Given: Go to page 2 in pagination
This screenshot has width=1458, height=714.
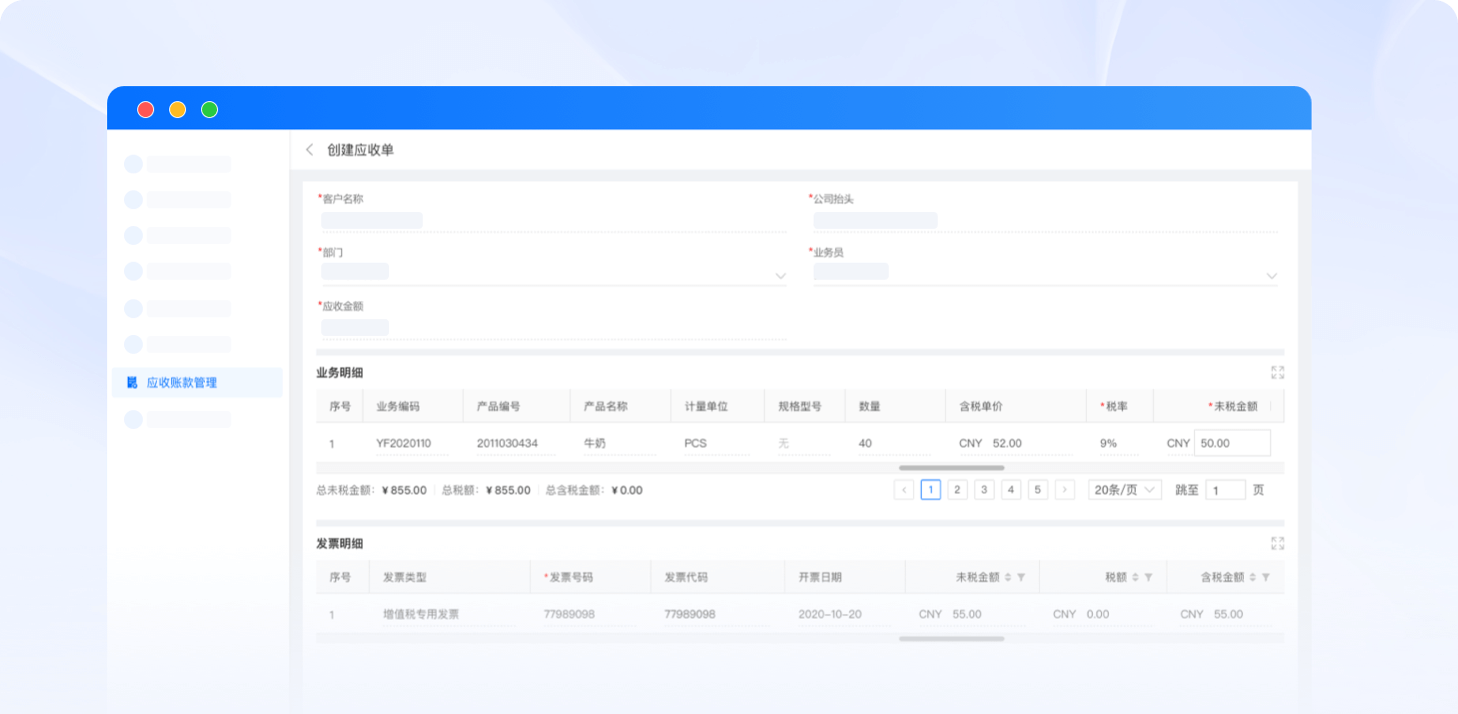Looking at the screenshot, I should 957,490.
